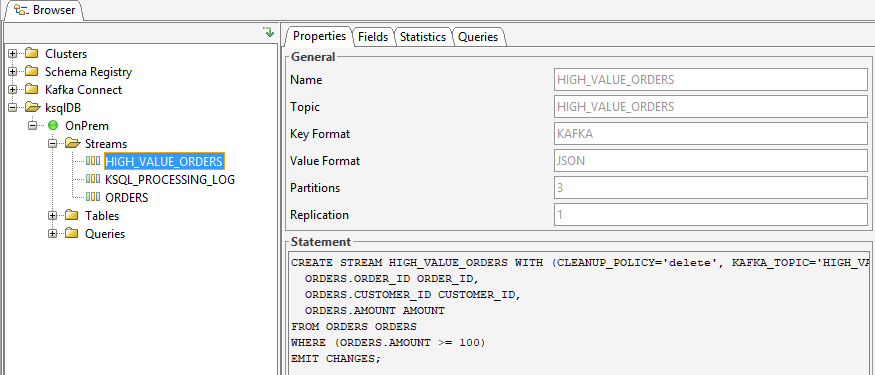Click the CREATE STREAM statement line
Viewport: 875px width, 375px height.
pos(580,262)
